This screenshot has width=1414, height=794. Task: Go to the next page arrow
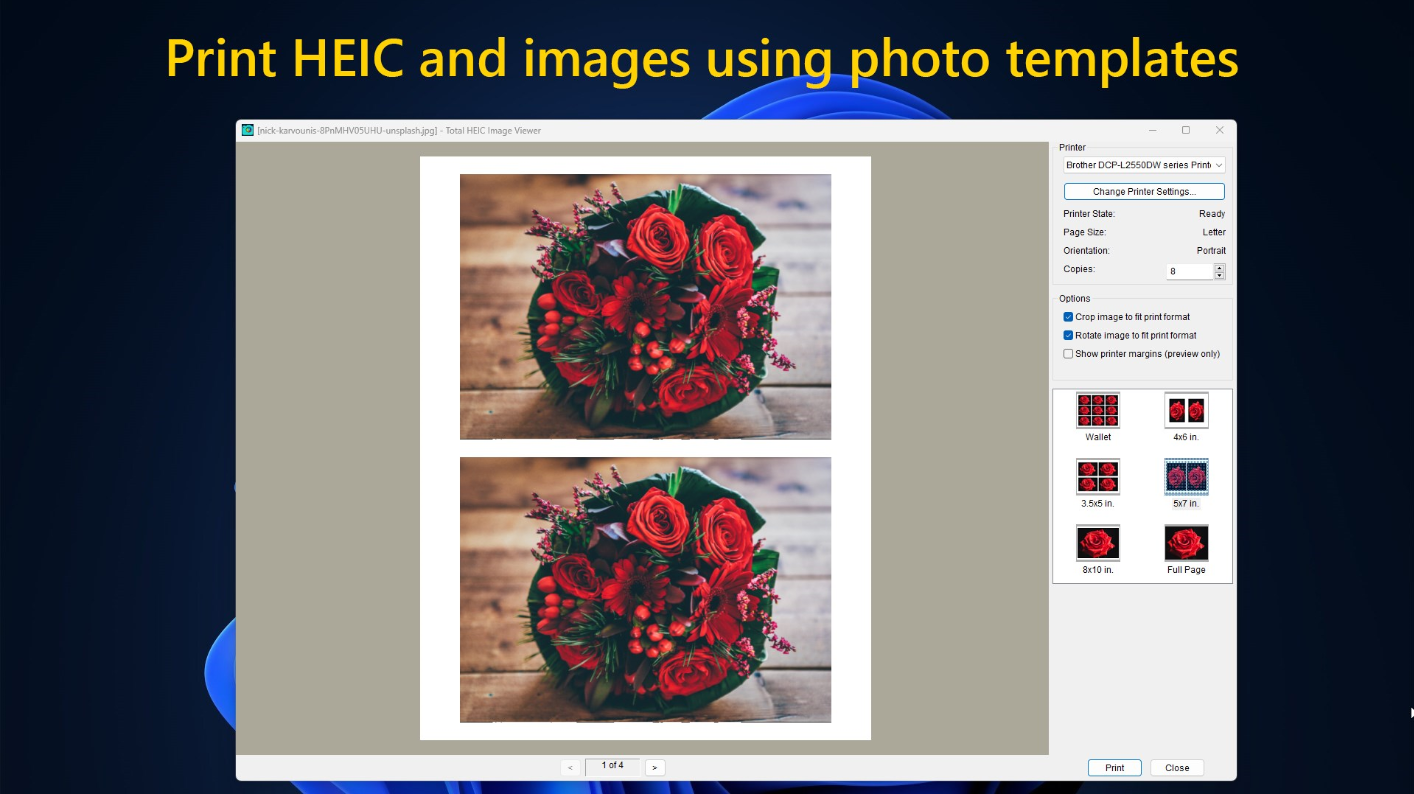tap(655, 768)
